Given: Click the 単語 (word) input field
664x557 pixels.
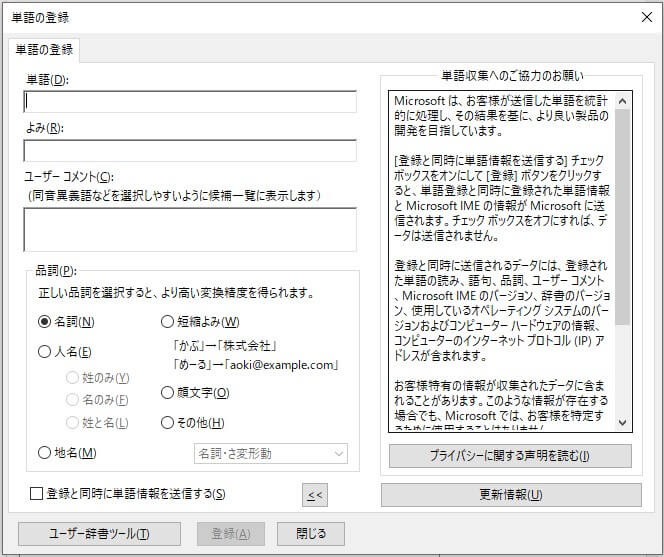Looking at the screenshot, I should click(x=190, y=102).
